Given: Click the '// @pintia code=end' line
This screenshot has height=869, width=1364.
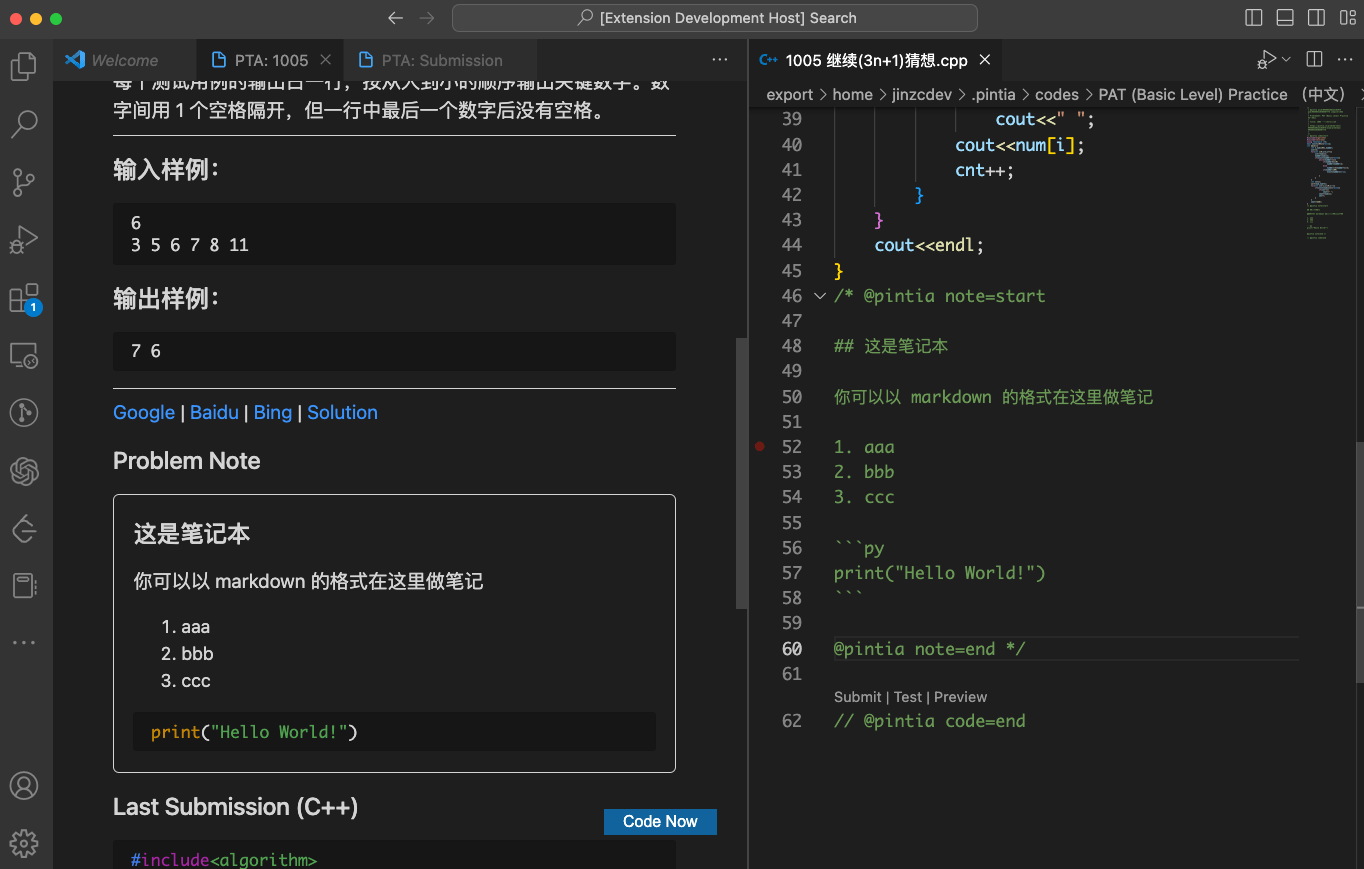Looking at the screenshot, I should tap(930, 721).
